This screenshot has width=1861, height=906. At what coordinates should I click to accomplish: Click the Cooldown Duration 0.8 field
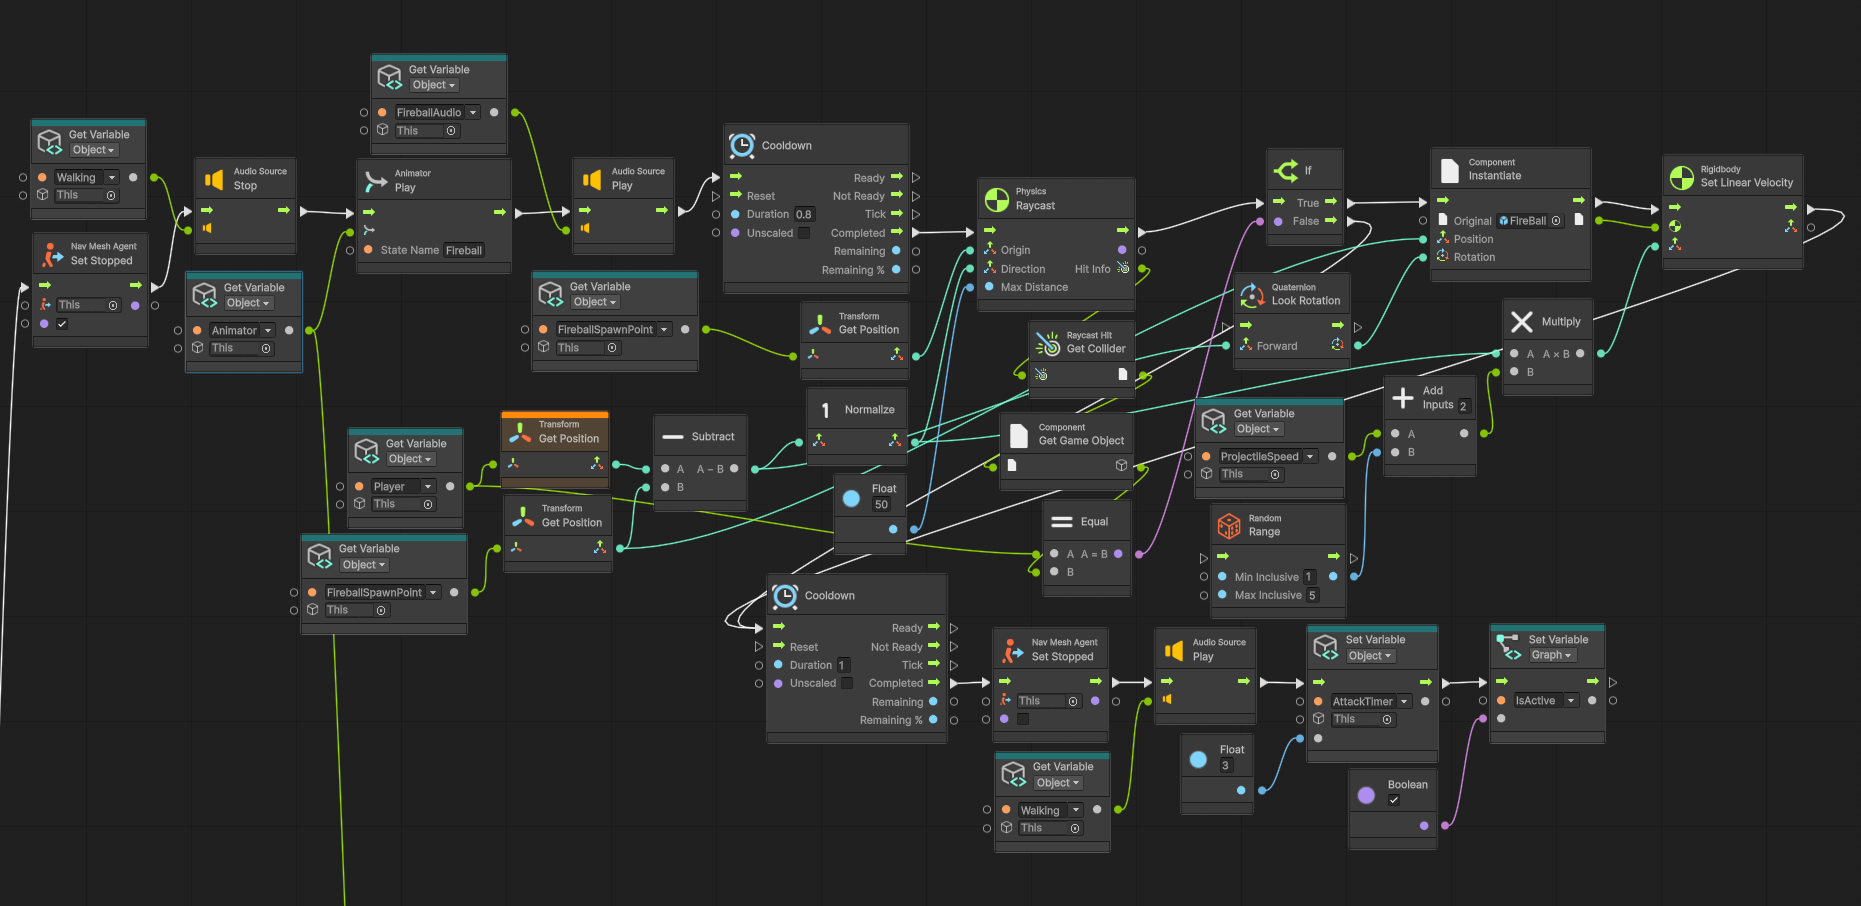click(805, 215)
